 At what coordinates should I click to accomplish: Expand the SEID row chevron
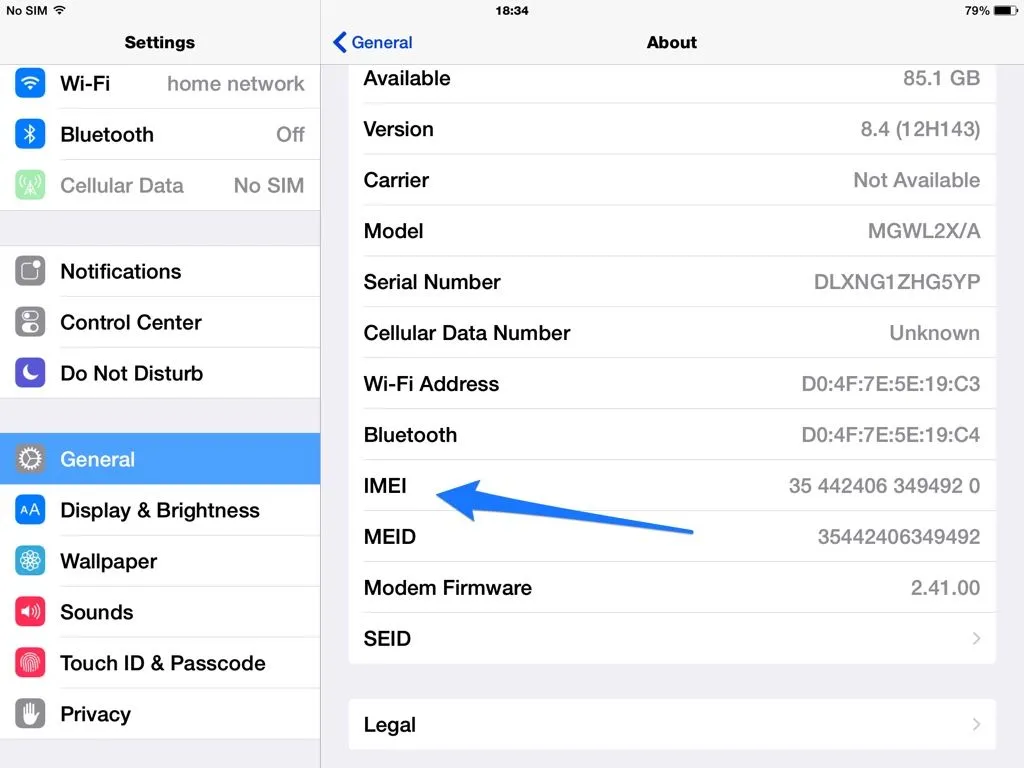(976, 639)
